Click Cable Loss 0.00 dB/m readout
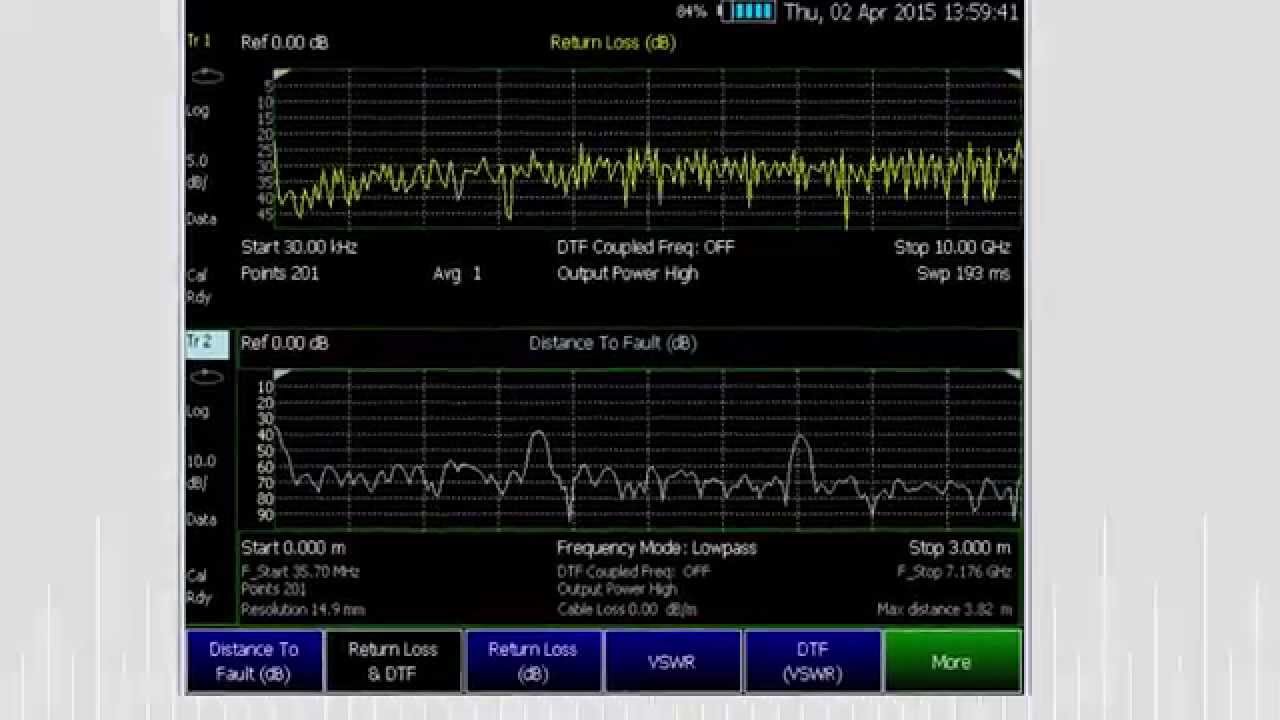Image resolution: width=1280 pixels, height=720 pixels. pos(627,609)
